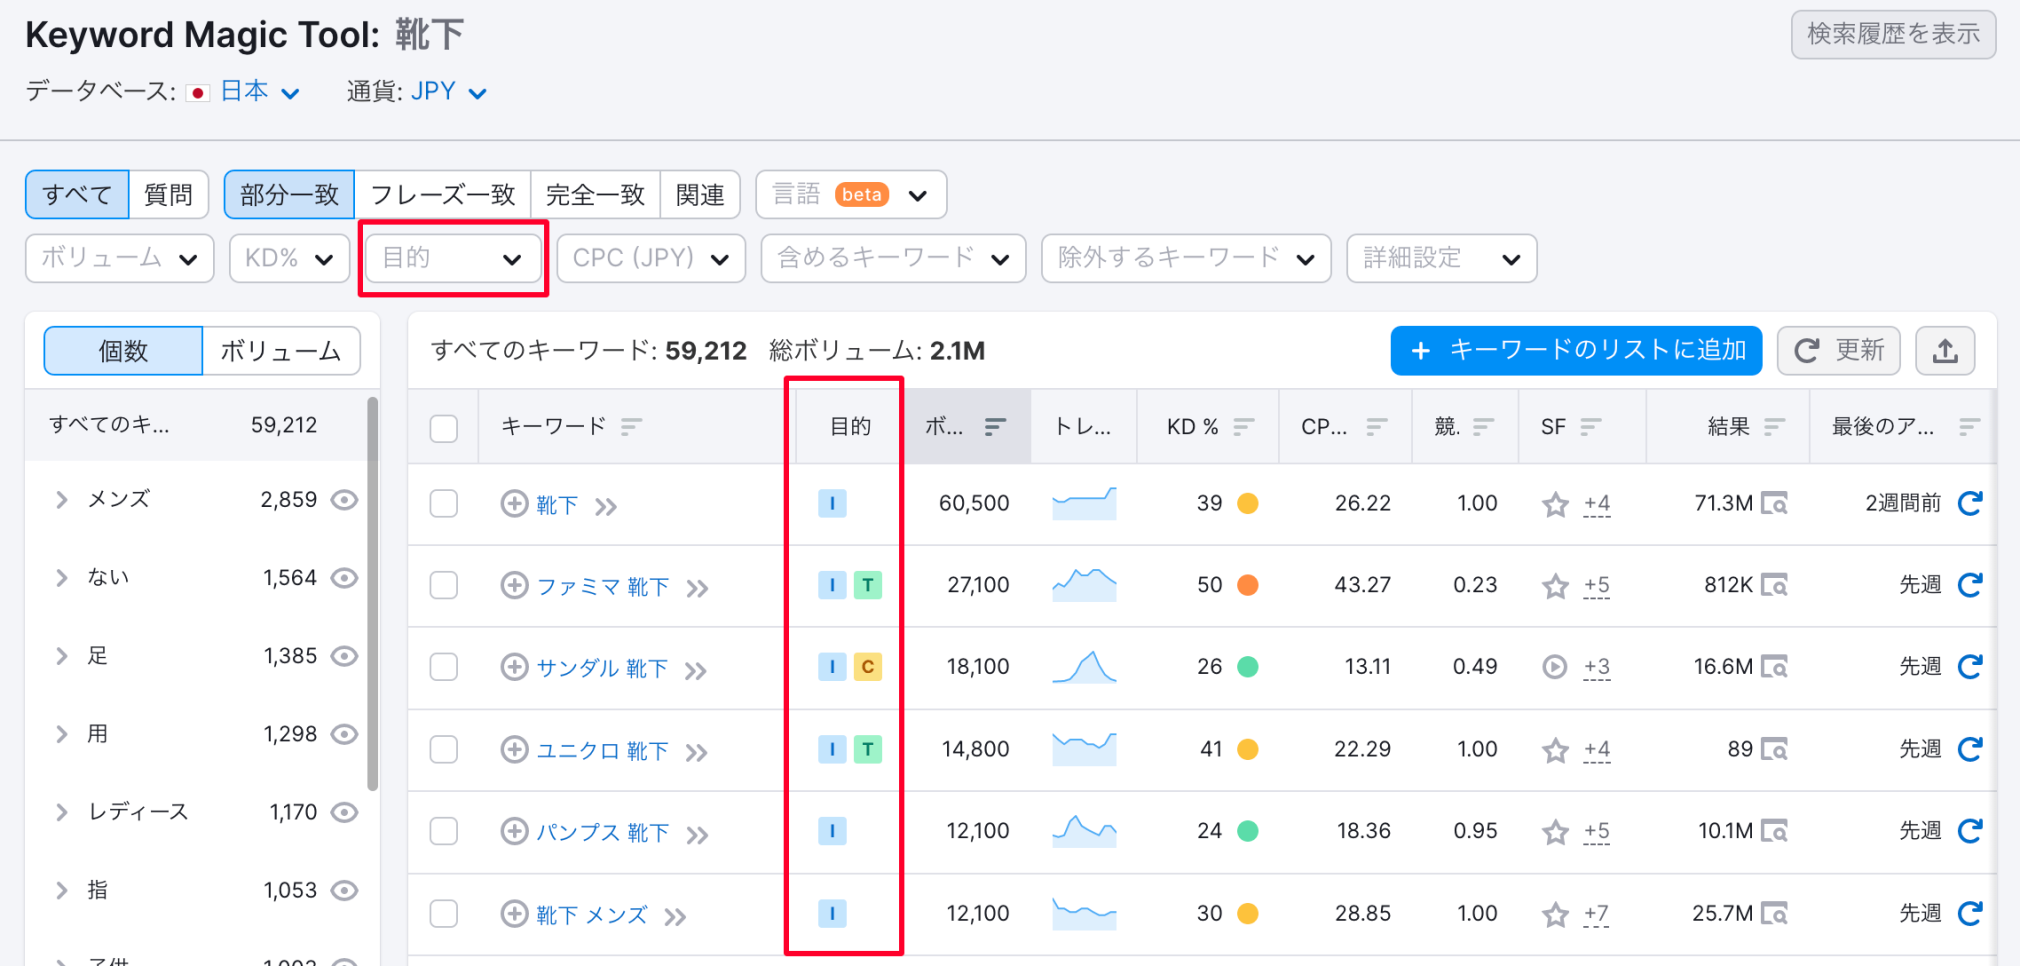Refresh the 靴下 メンズ row metrics icon

pos(1970,913)
